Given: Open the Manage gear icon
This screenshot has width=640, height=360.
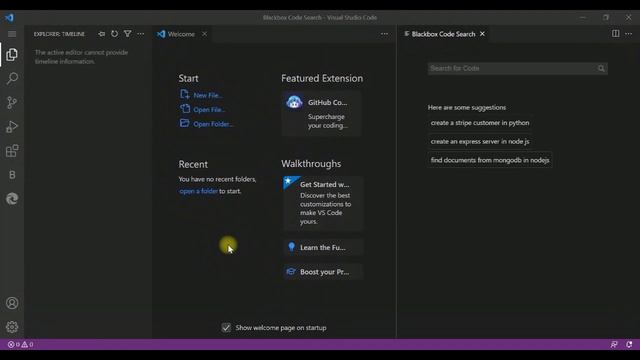Looking at the screenshot, I should [x=12, y=327].
